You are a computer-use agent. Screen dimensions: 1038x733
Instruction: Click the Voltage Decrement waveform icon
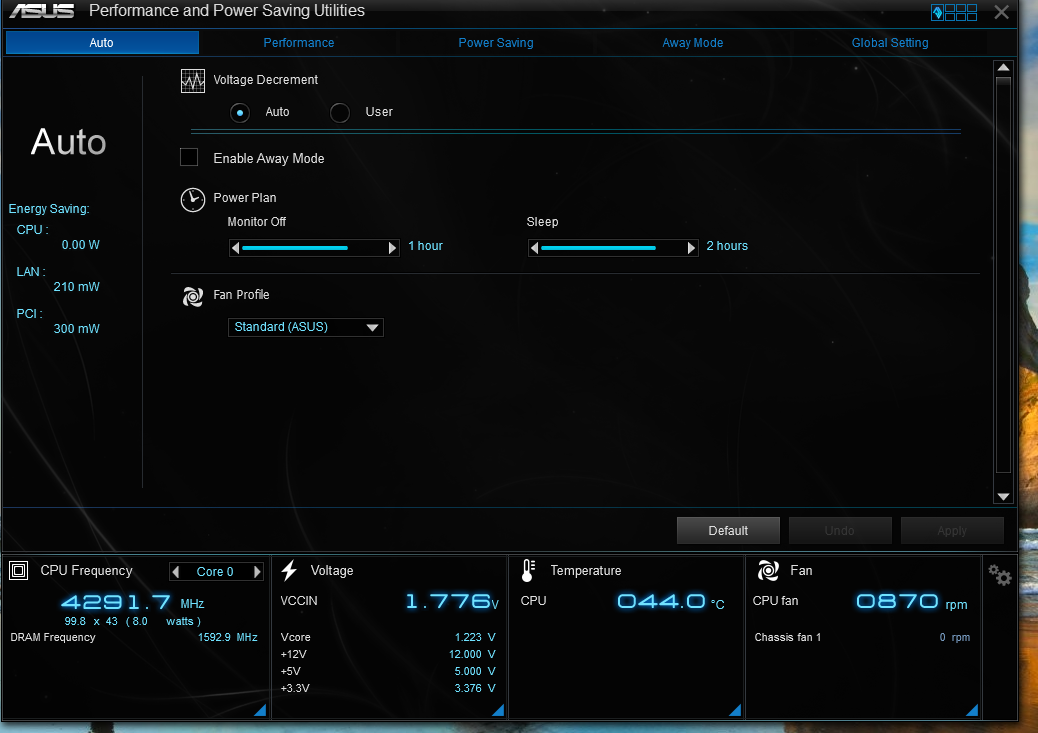193,81
